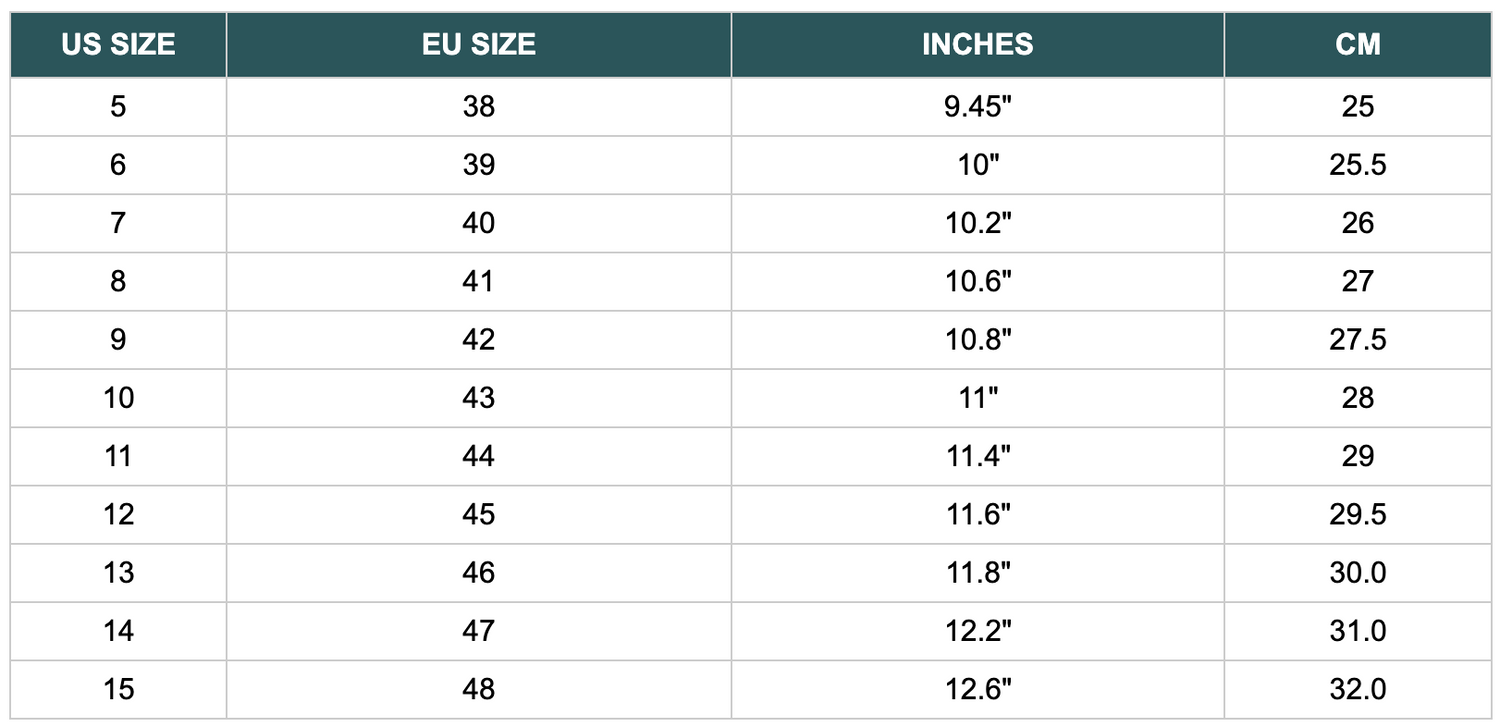Screen dimensions: 1500x727
Task: Select EU size 47 cell
Action: [x=479, y=630]
